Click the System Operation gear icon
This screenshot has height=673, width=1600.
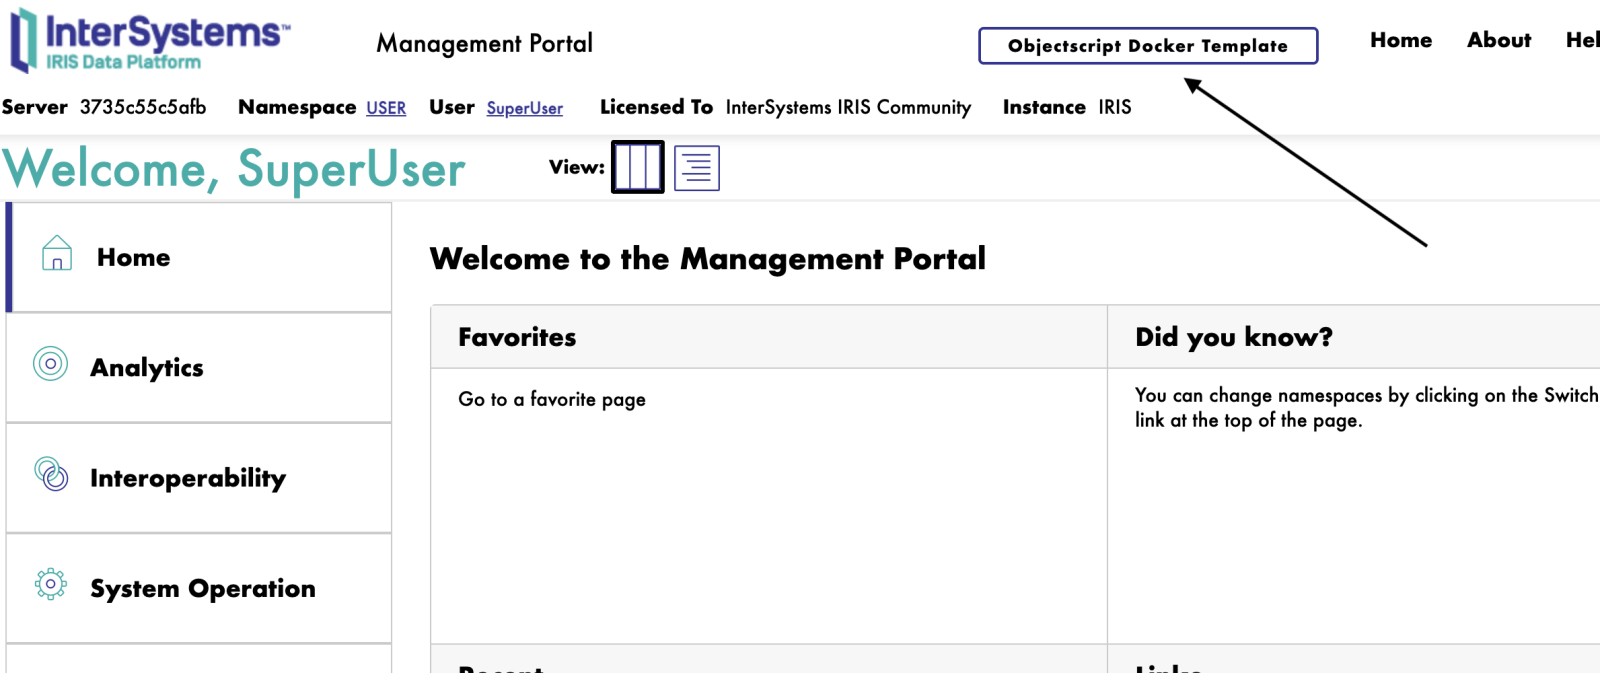51,584
